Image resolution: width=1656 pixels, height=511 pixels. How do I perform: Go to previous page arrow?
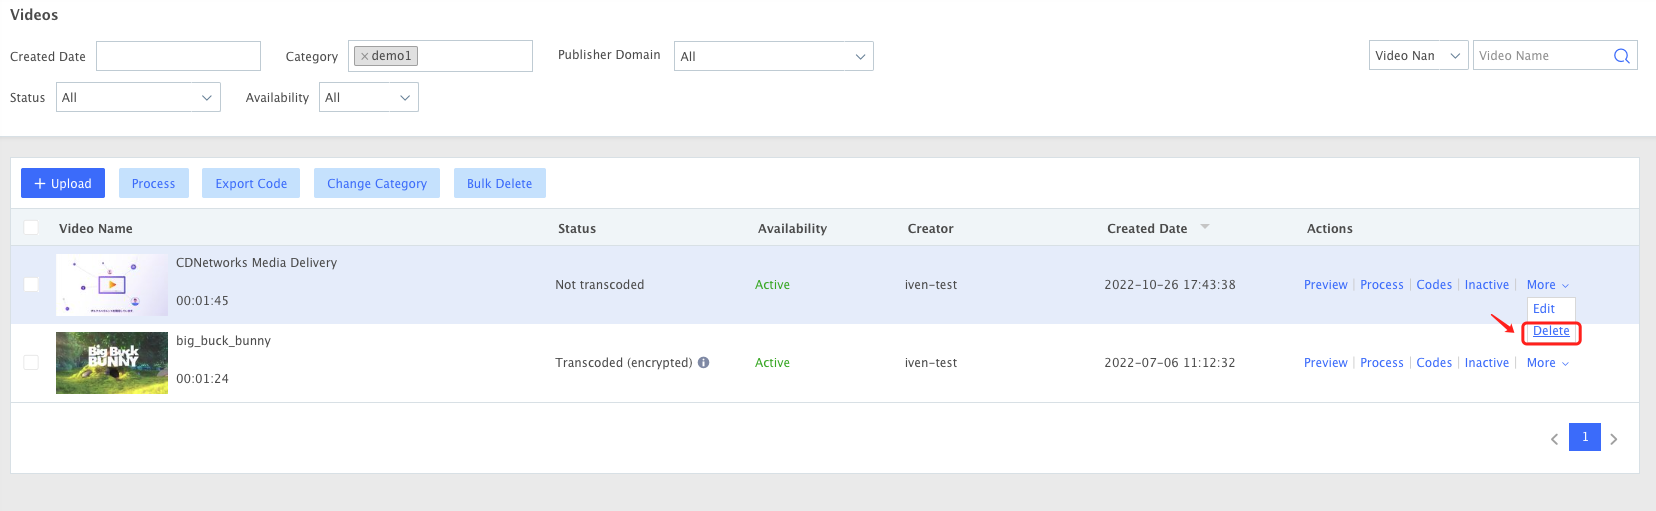(x=1554, y=438)
